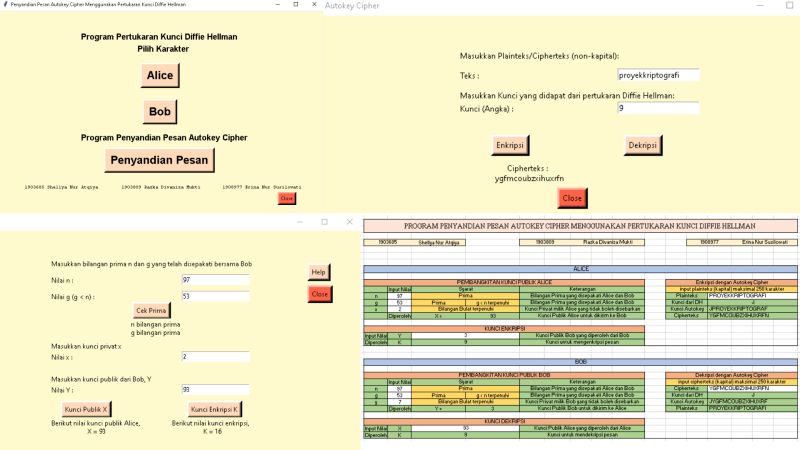
Task: Focus the "Nilai n" field in the Alice window
Action: (x=216, y=280)
